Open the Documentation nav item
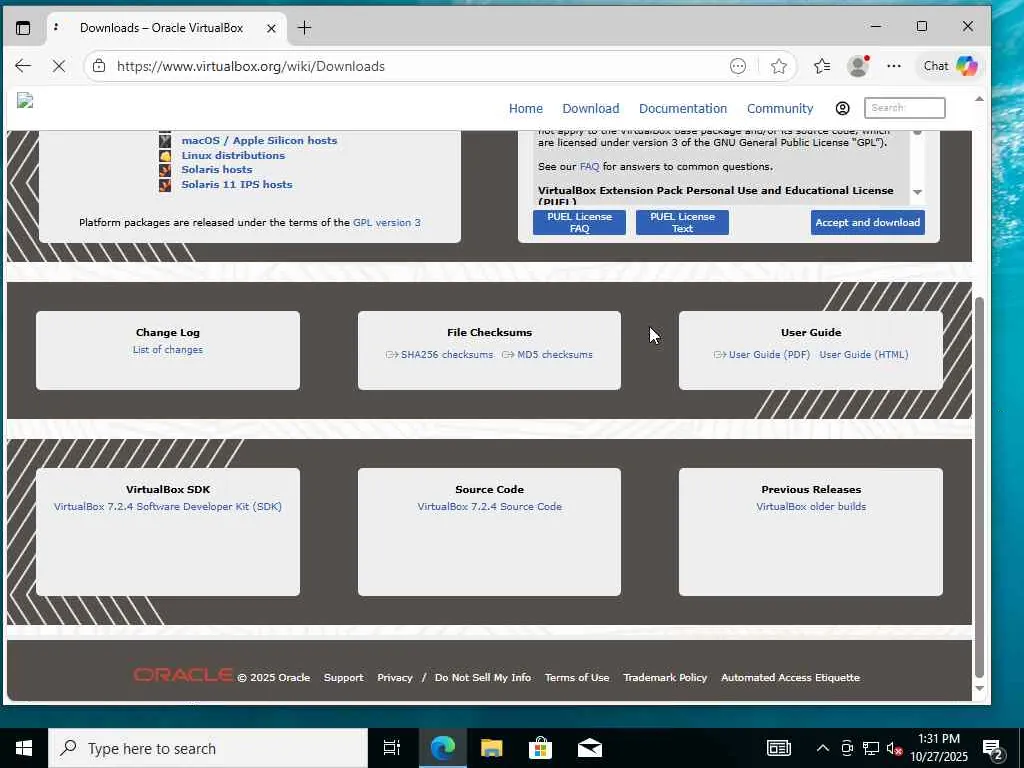This screenshot has width=1024, height=768. pos(682,108)
